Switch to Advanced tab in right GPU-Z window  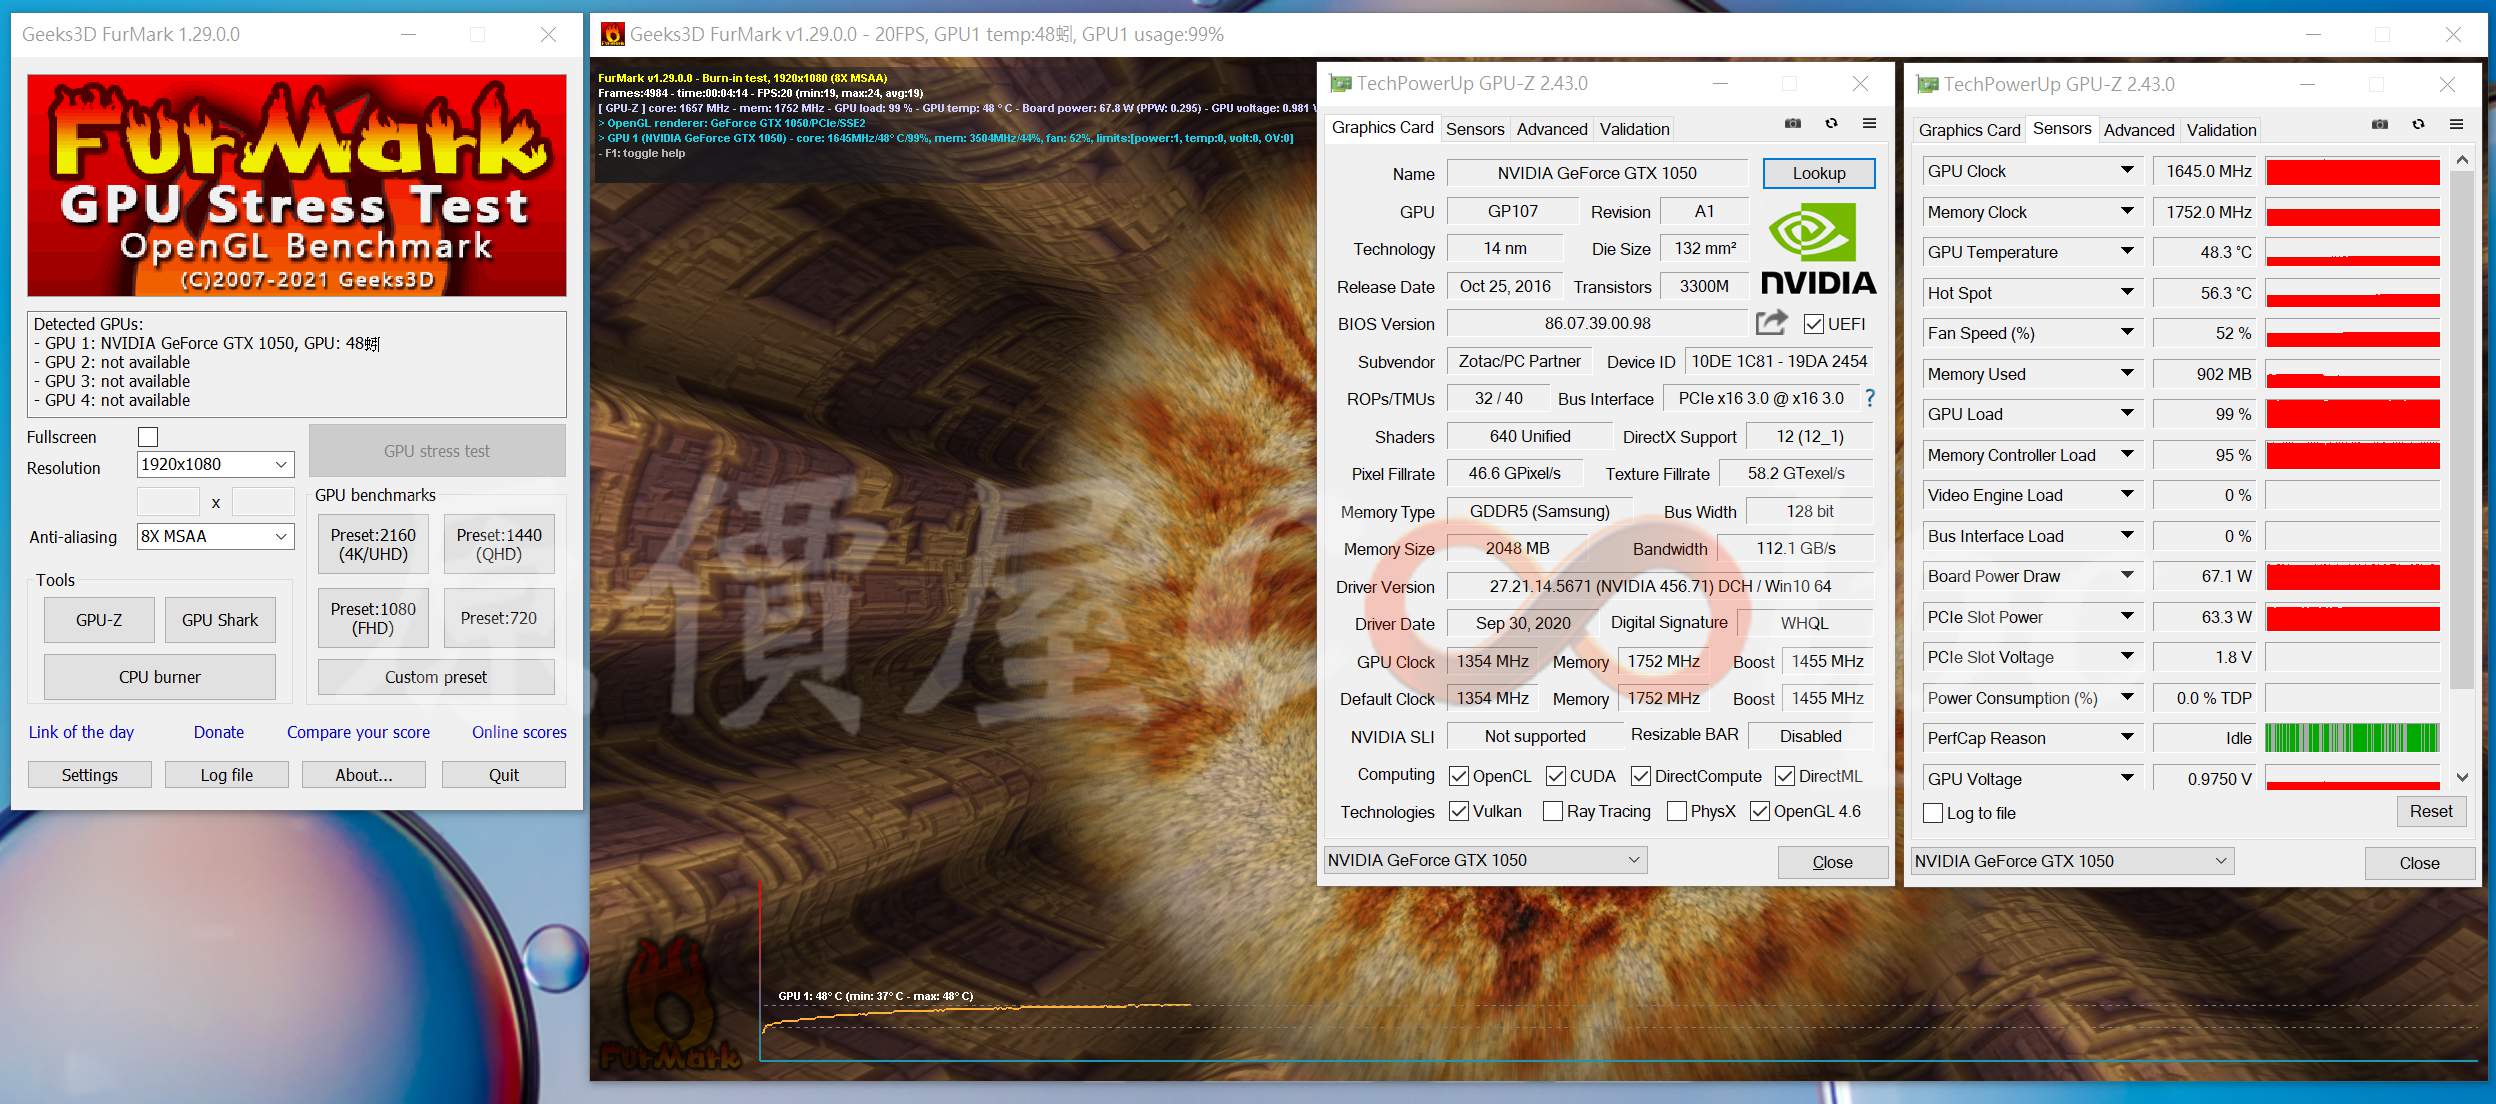(x=2139, y=130)
